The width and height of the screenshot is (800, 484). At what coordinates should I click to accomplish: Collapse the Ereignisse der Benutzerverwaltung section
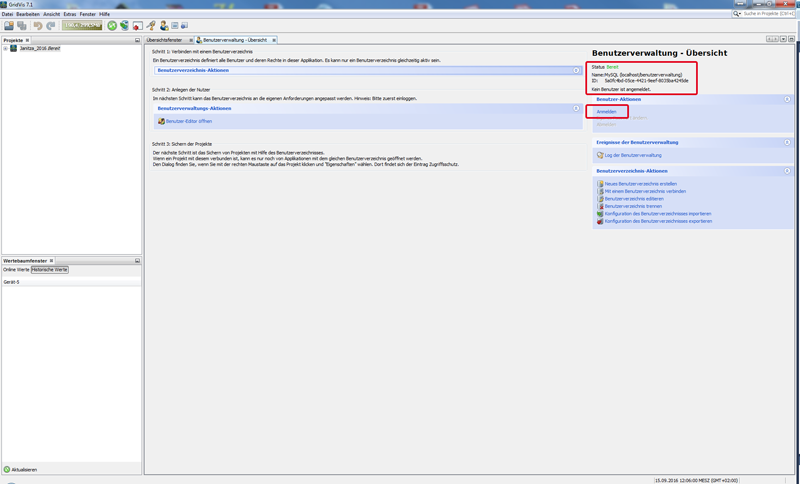(x=787, y=142)
